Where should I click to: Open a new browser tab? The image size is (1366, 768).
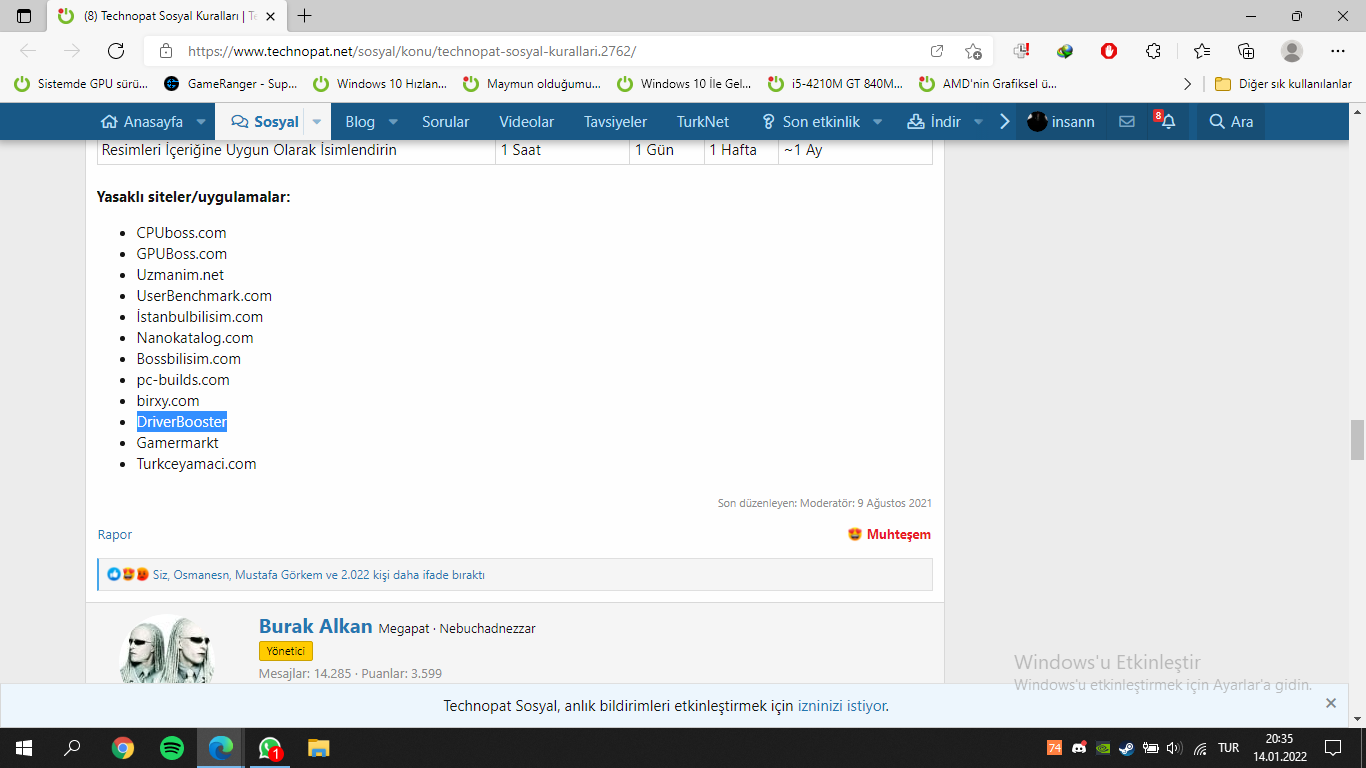click(x=305, y=16)
